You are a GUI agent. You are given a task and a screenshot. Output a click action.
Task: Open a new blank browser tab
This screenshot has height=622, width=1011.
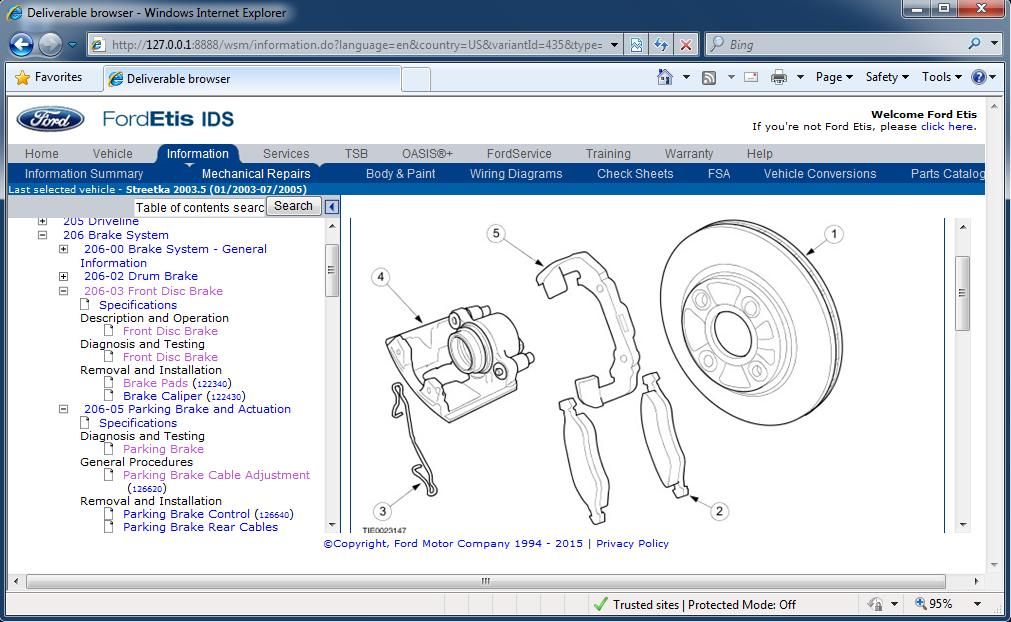416,79
